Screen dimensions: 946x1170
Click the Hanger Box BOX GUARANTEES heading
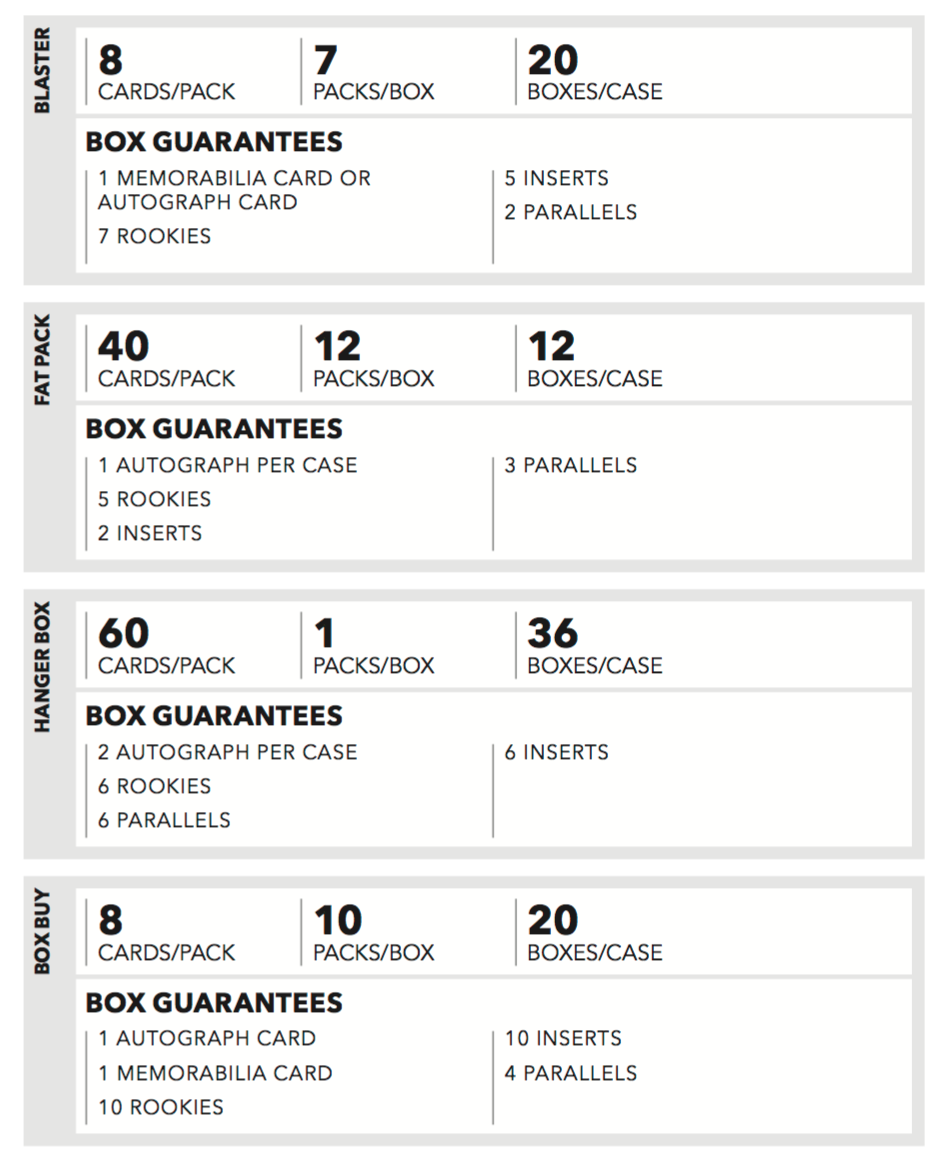pyautogui.click(x=214, y=716)
